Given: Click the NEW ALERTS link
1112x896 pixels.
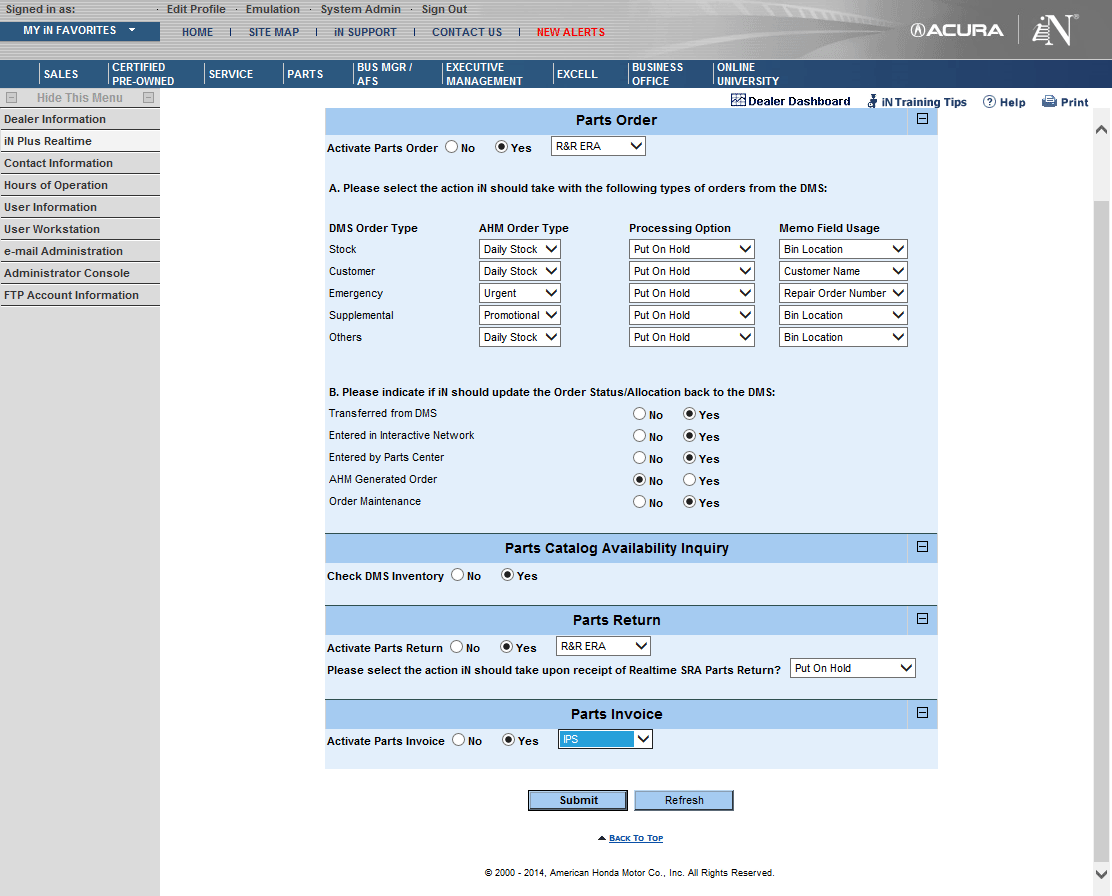Looking at the screenshot, I should point(571,32).
